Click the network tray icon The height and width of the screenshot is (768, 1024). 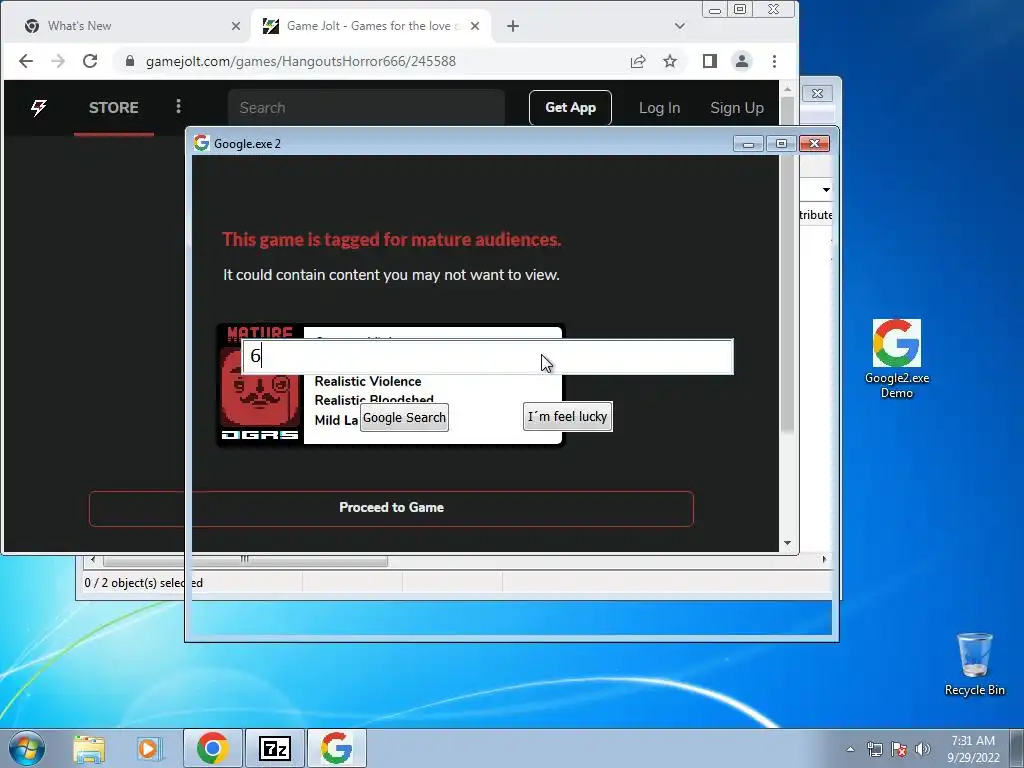pos(874,749)
